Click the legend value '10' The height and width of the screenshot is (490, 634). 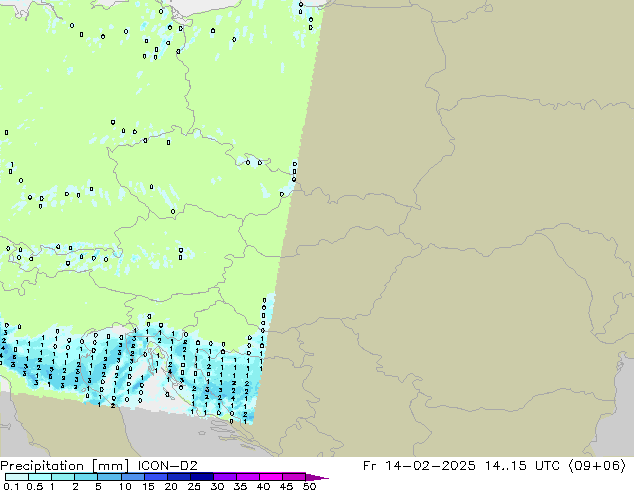click(x=125, y=486)
